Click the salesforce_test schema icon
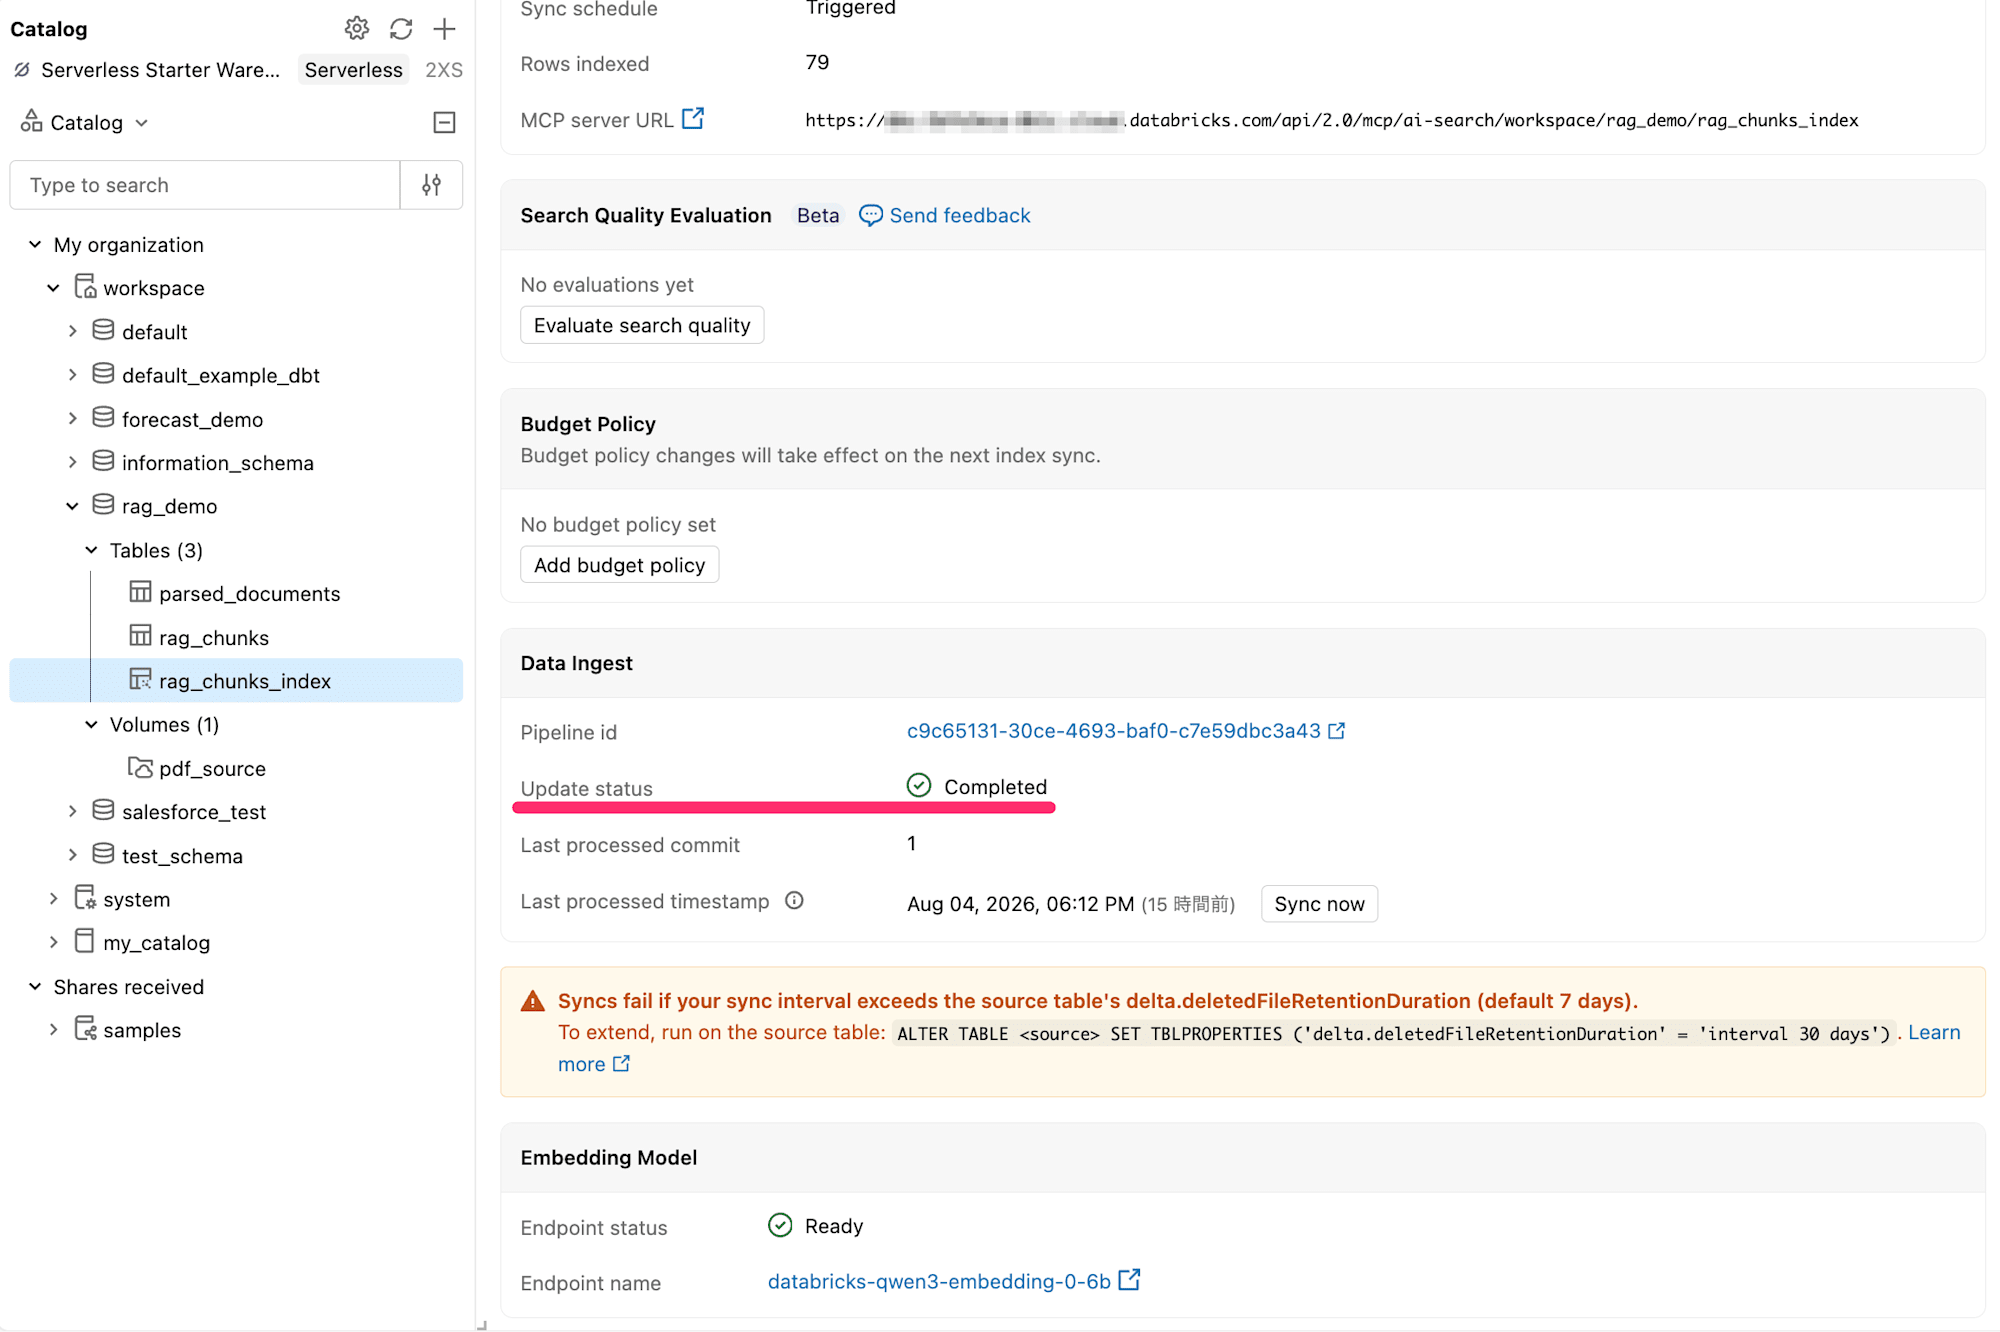The width and height of the screenshot is (2000, 1332). click(103, 810)
